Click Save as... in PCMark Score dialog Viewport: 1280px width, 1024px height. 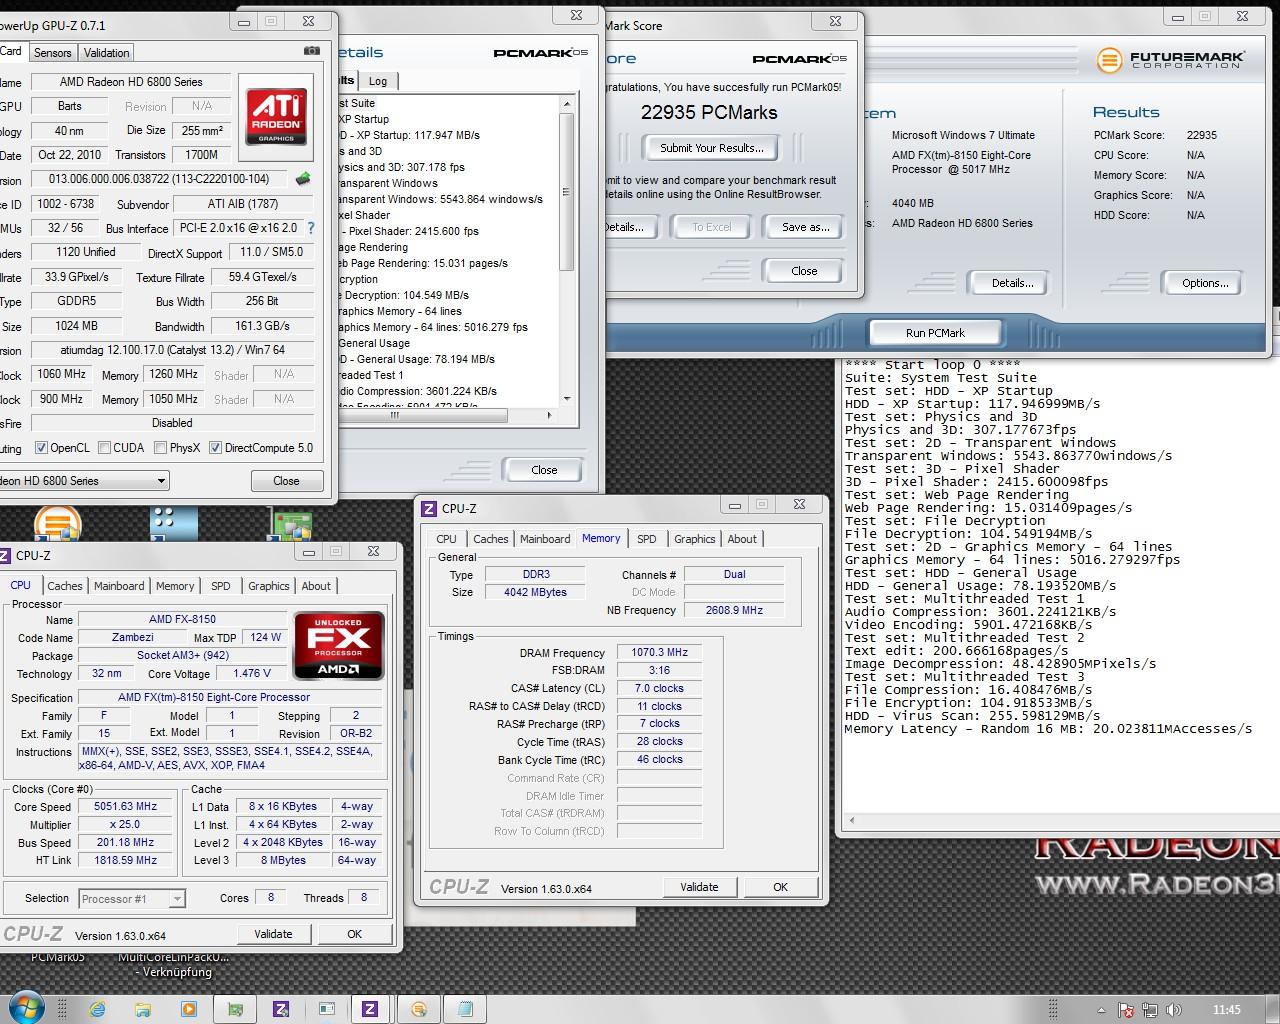(x=806, y=227)
